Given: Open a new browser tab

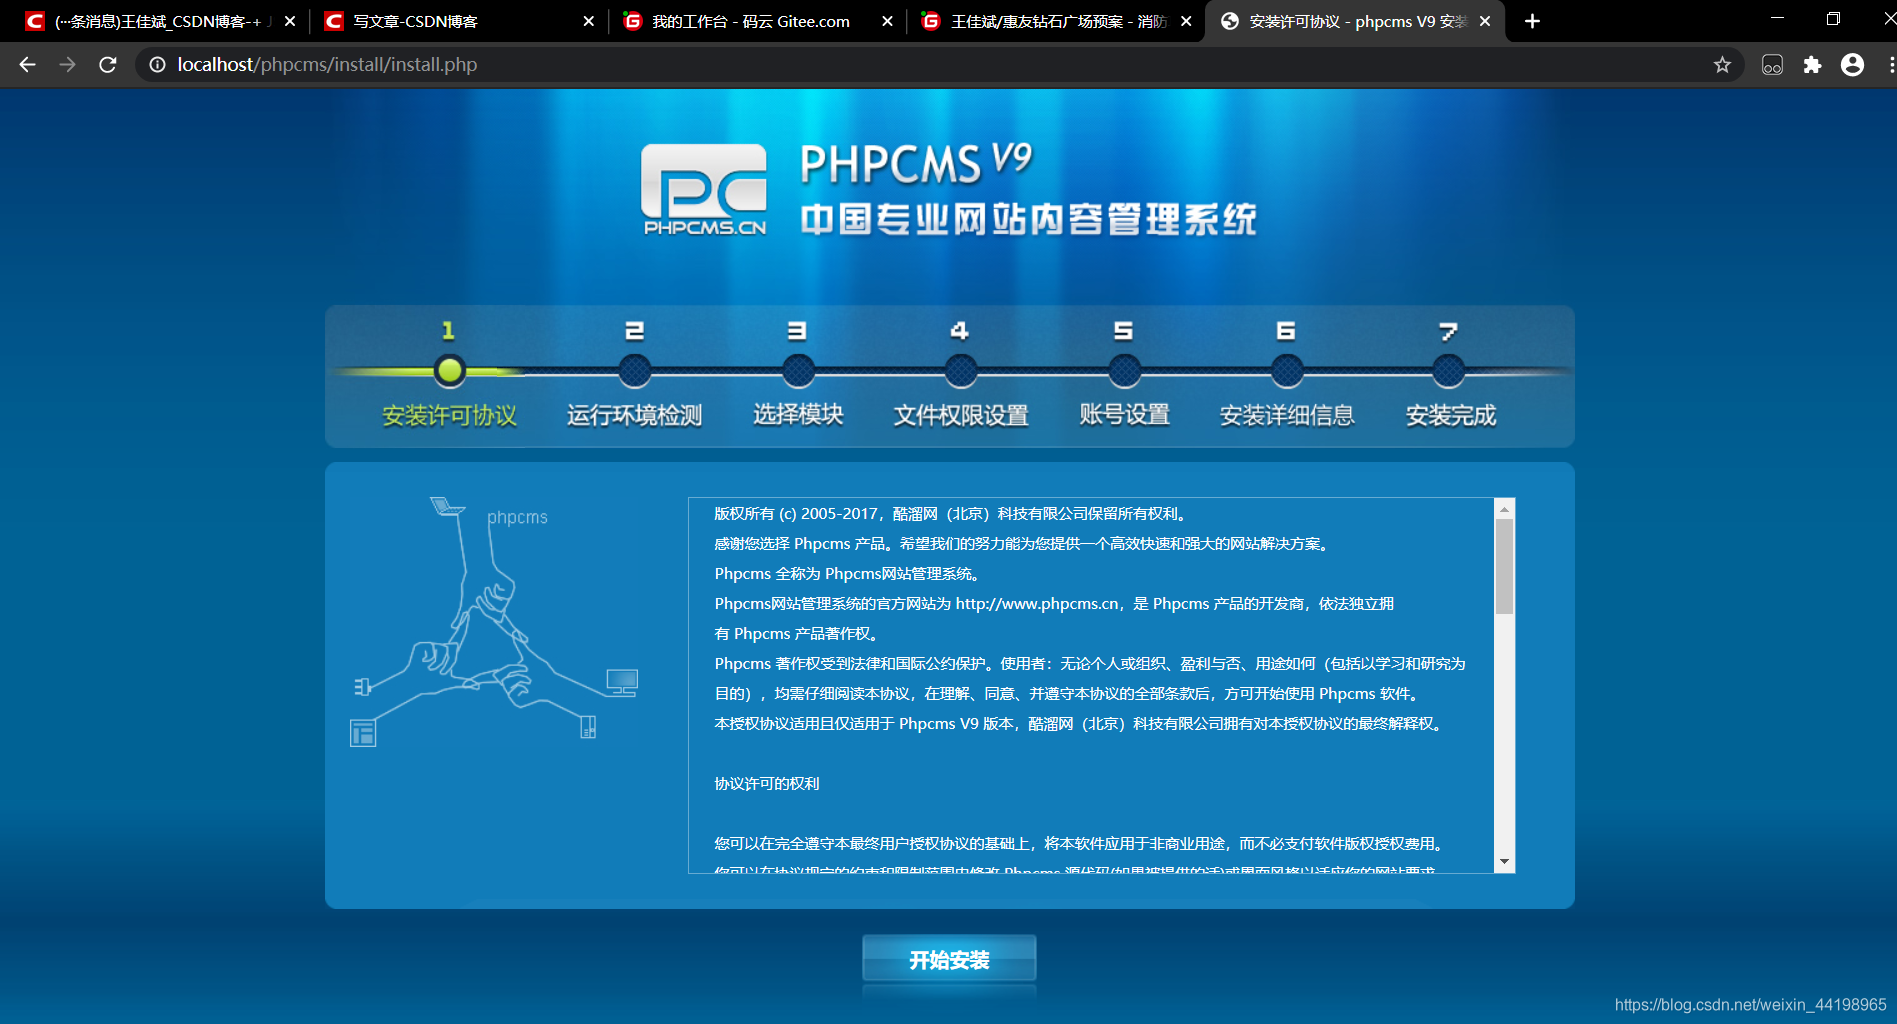Looking at the screenshot, I should (1532, 21).
